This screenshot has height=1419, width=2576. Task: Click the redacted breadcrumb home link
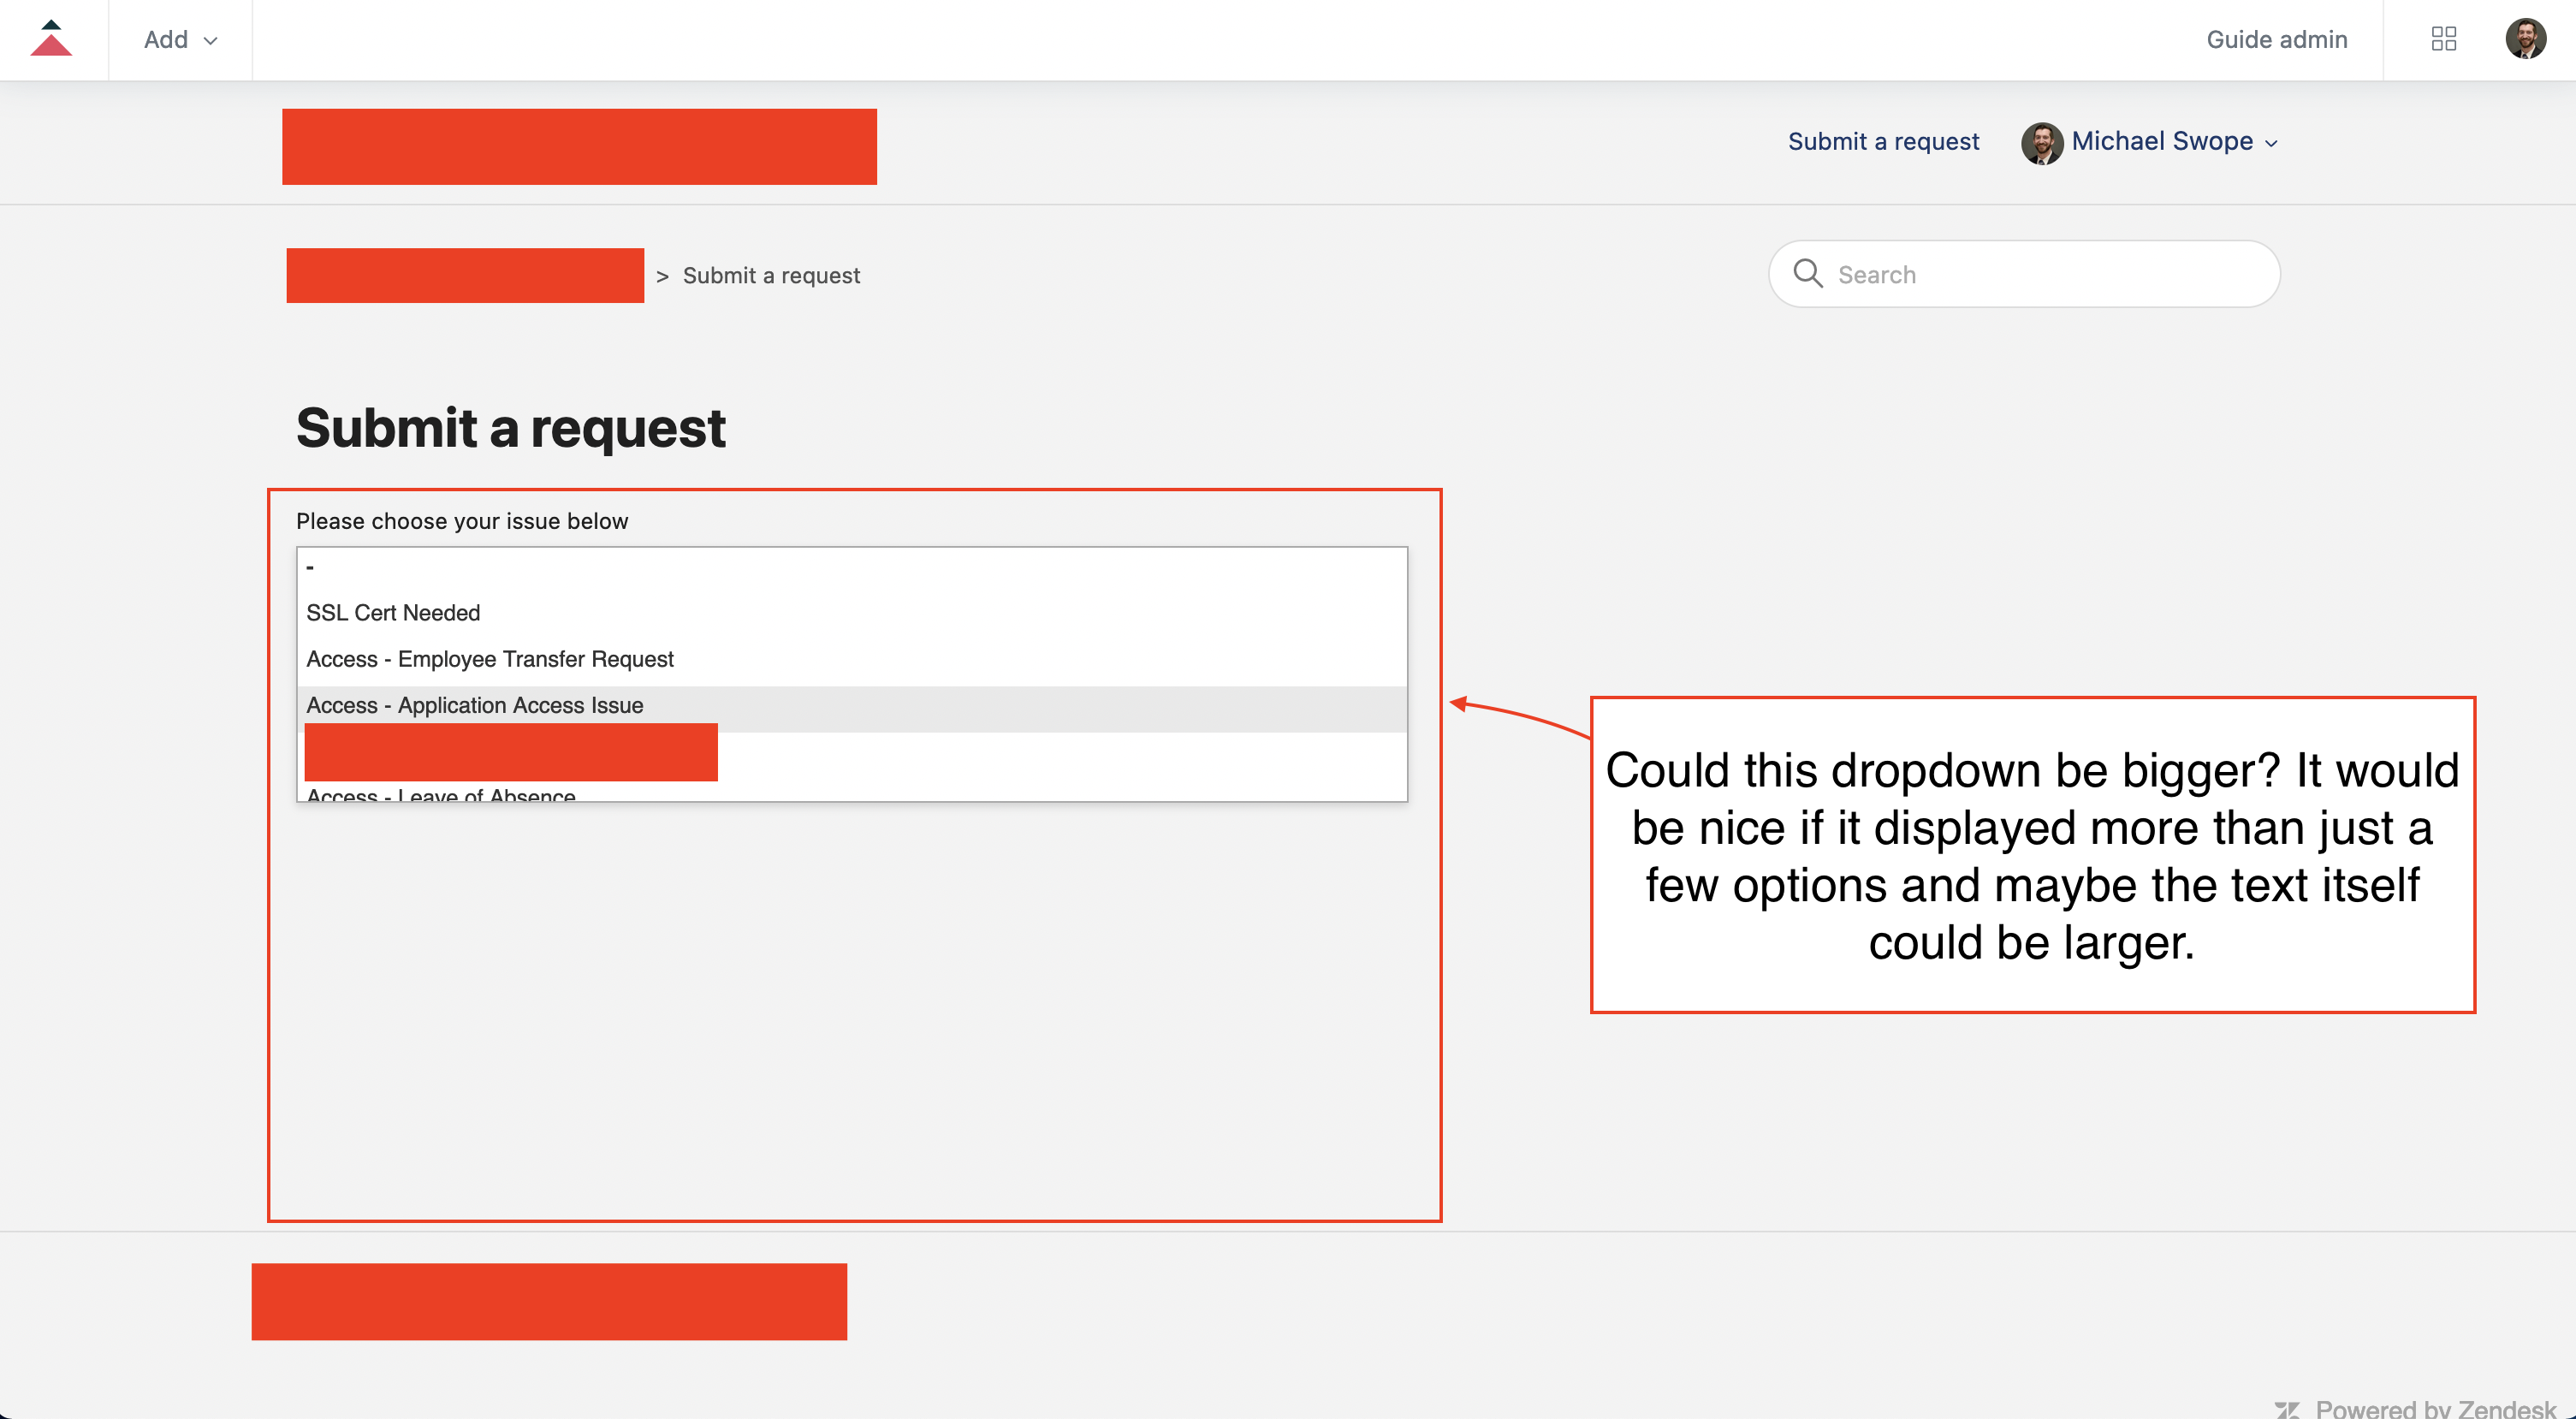[x=465, y=275]
